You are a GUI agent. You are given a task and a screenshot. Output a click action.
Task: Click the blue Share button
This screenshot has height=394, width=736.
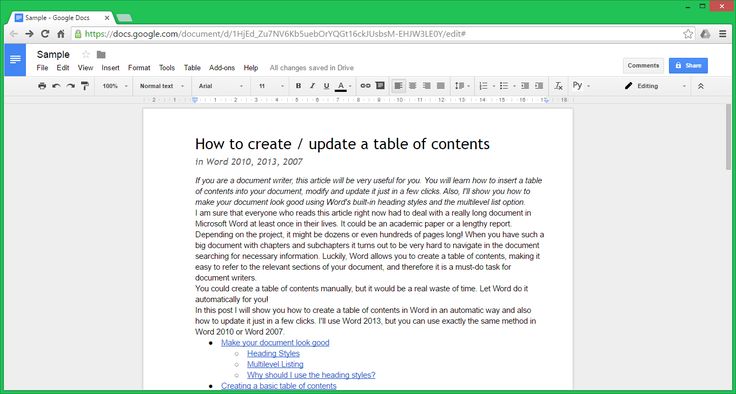(688, 66)
